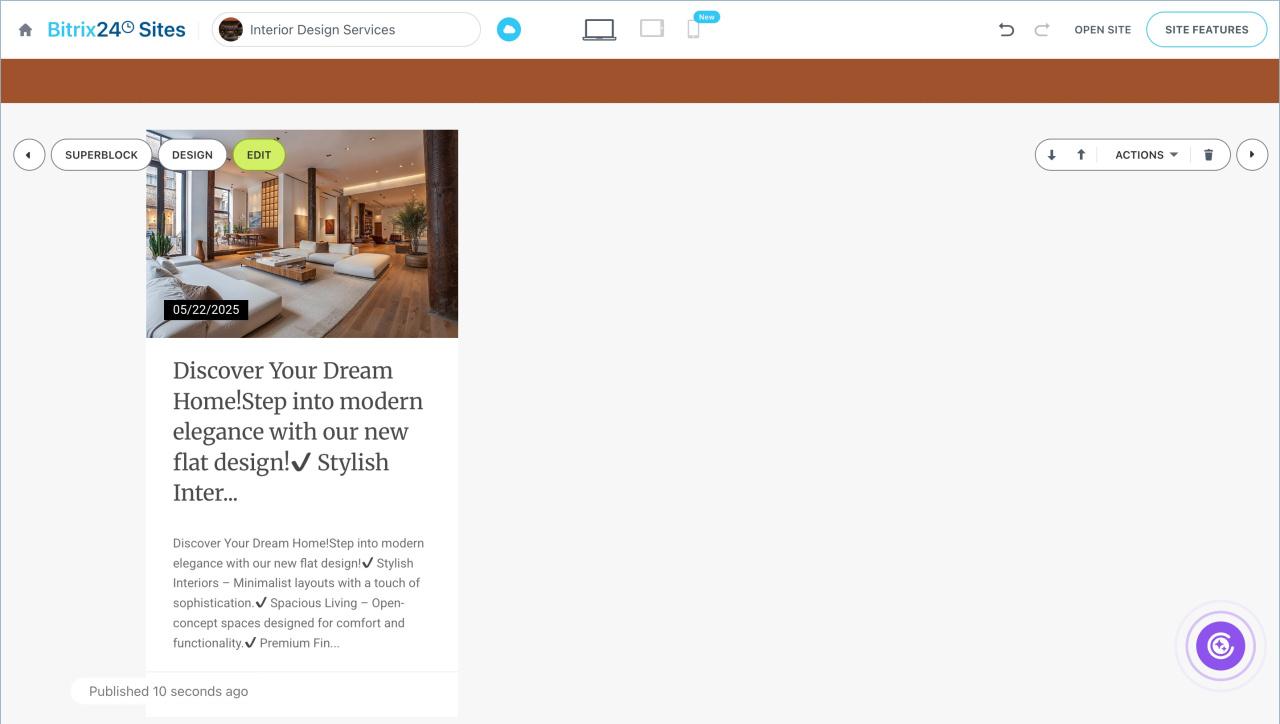Go to the home icon
Screen dimensions: 1280x724
pos(26,30)
